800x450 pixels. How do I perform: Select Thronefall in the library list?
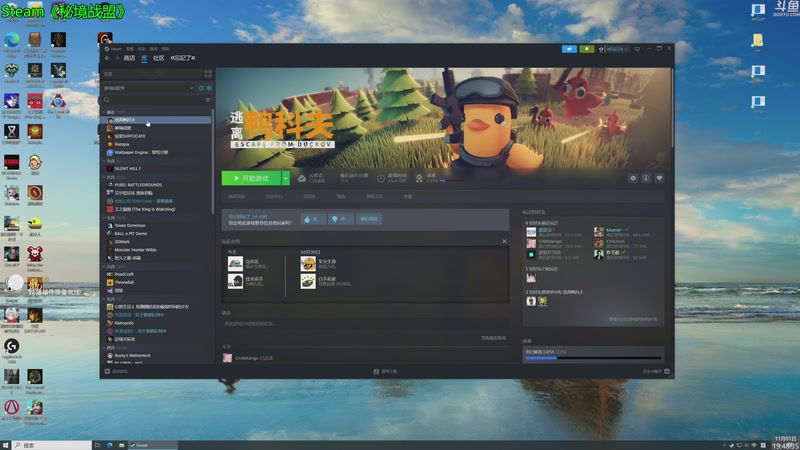[x=156, y=282]
